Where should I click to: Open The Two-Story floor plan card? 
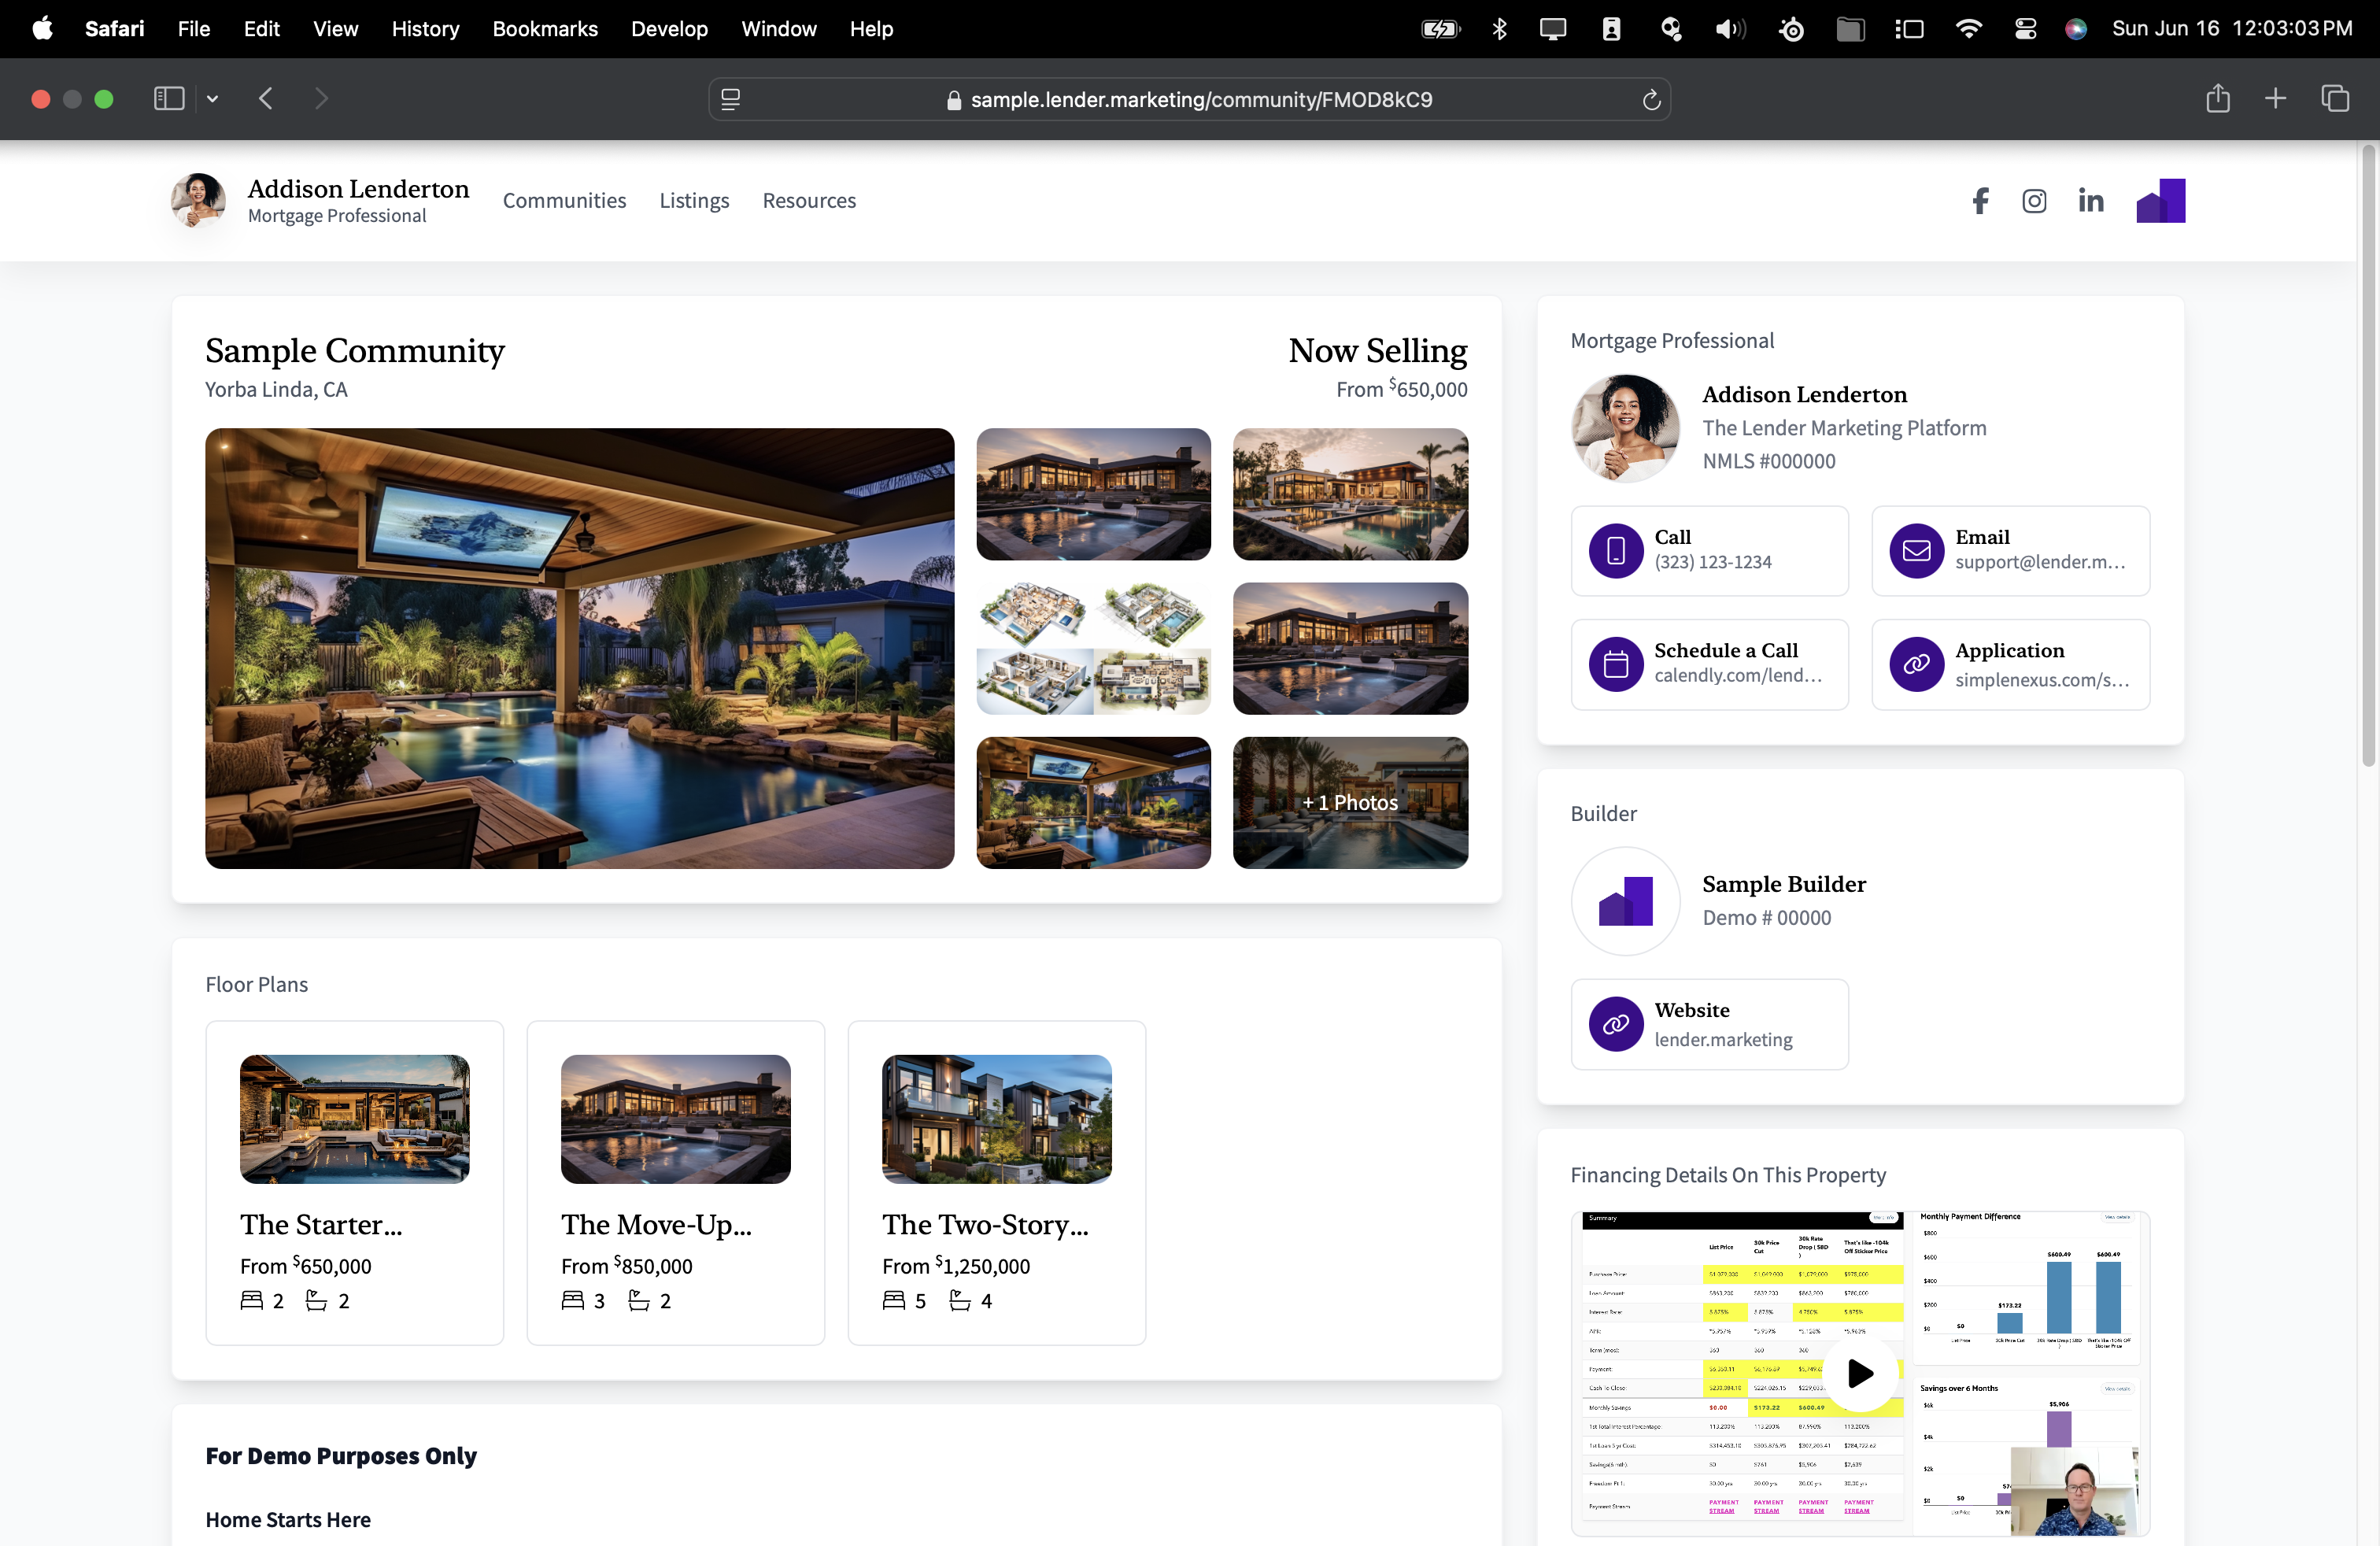coord(996,1182)
